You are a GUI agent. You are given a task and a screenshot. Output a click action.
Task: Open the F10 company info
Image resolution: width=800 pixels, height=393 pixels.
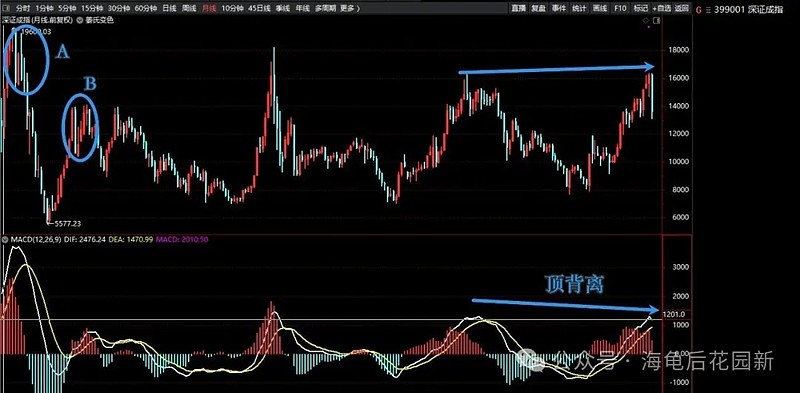[x=620, y=8]
